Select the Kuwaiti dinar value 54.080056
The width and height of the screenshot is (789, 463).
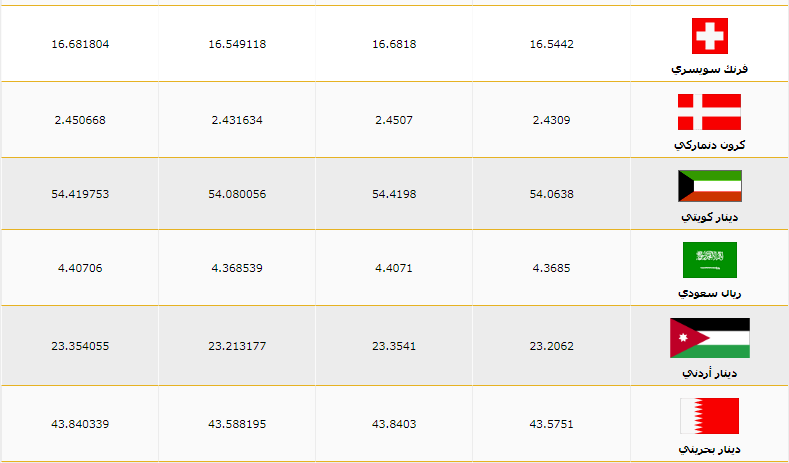point(237,194)
